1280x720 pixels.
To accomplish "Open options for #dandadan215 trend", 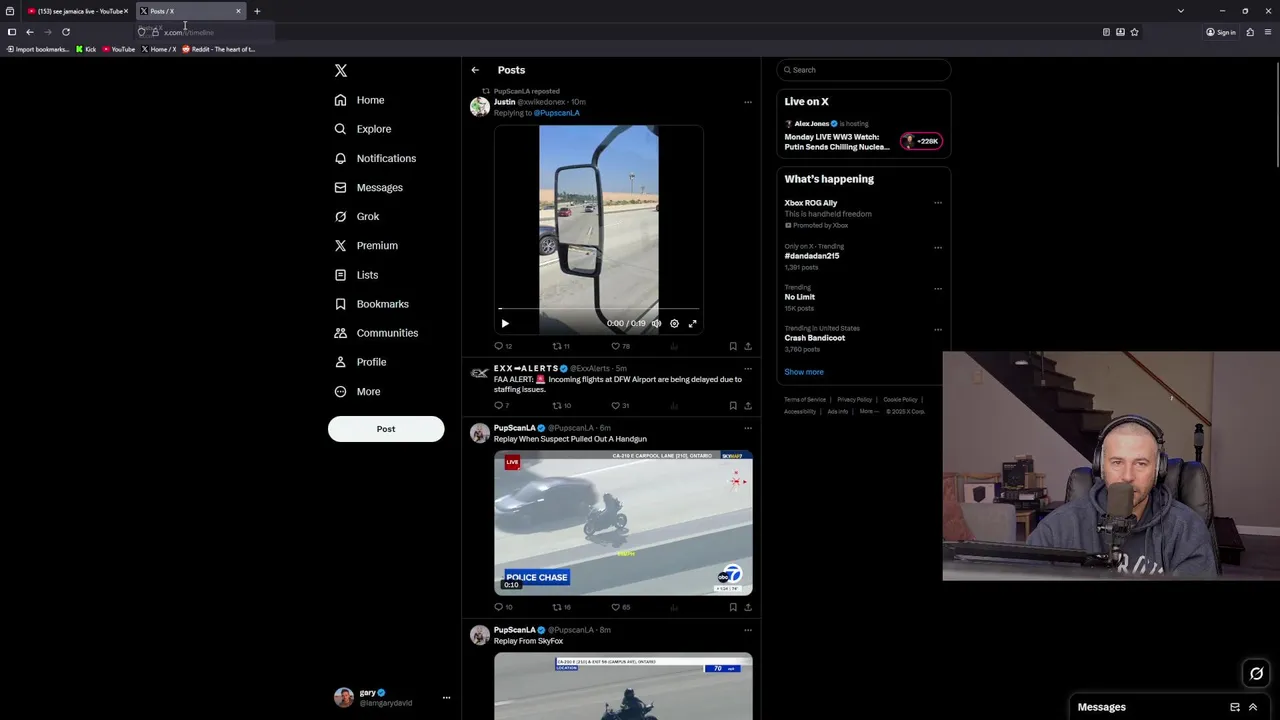I will [938, 247].
